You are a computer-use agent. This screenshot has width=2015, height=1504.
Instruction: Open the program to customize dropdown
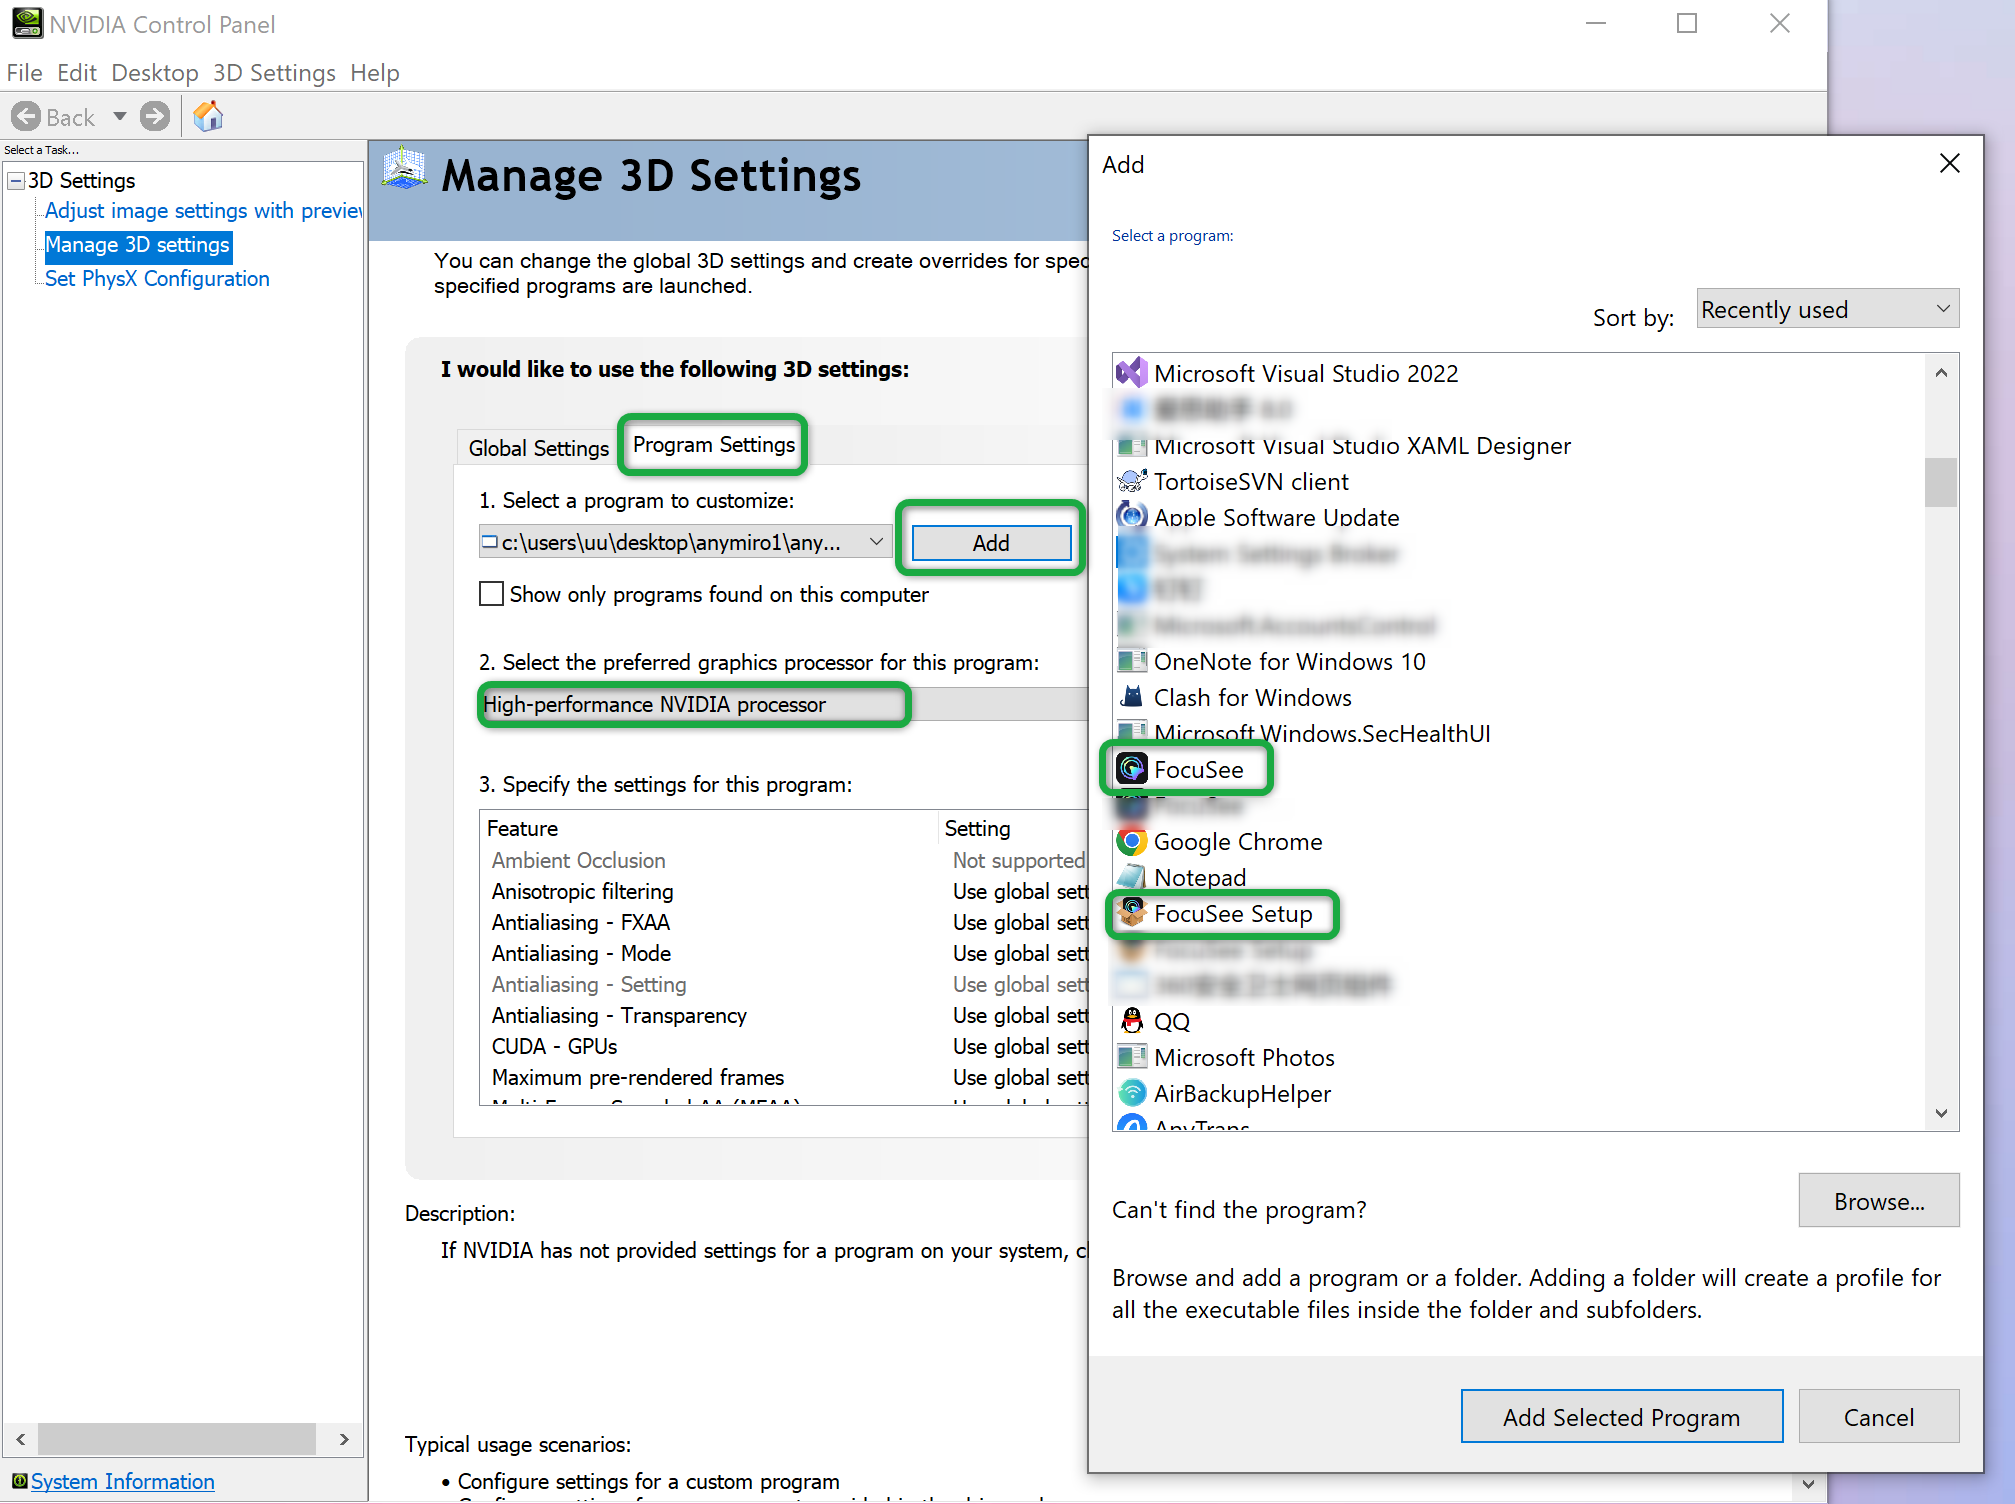point(877,541)
